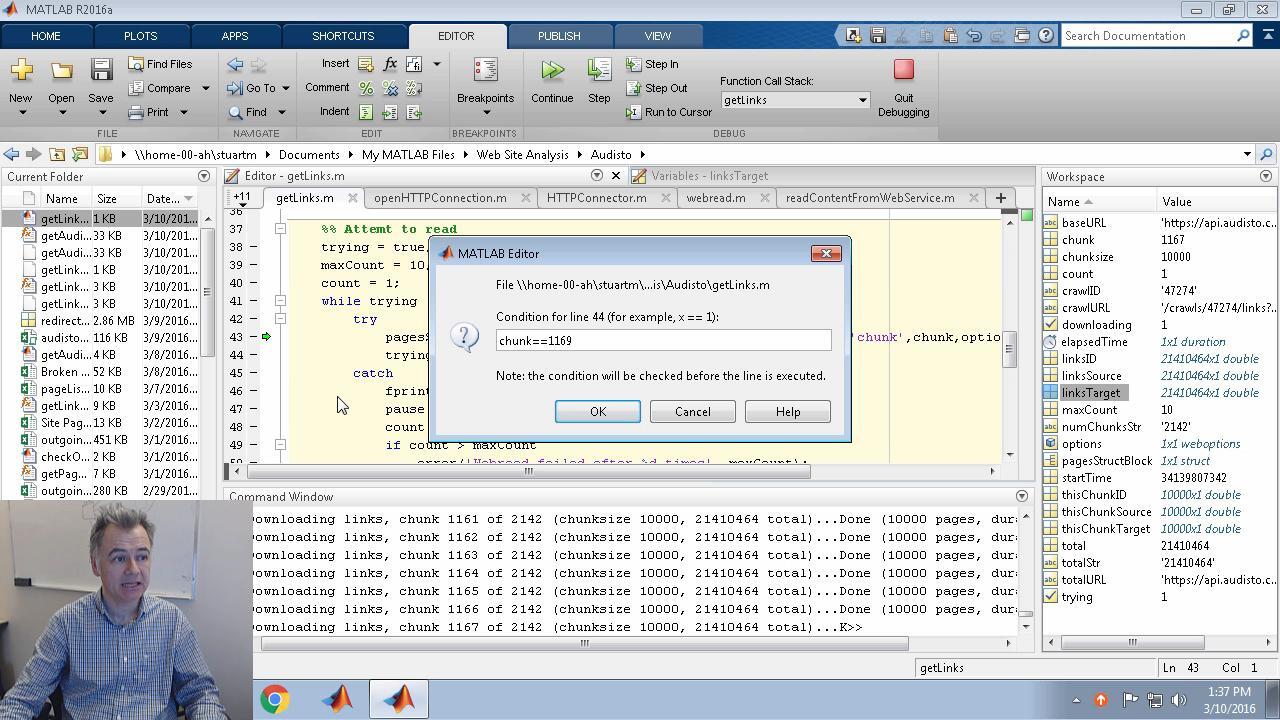The image size is (1280, 720).
Task: Click the Compare tool icon
Action: [x=160, y=88]
